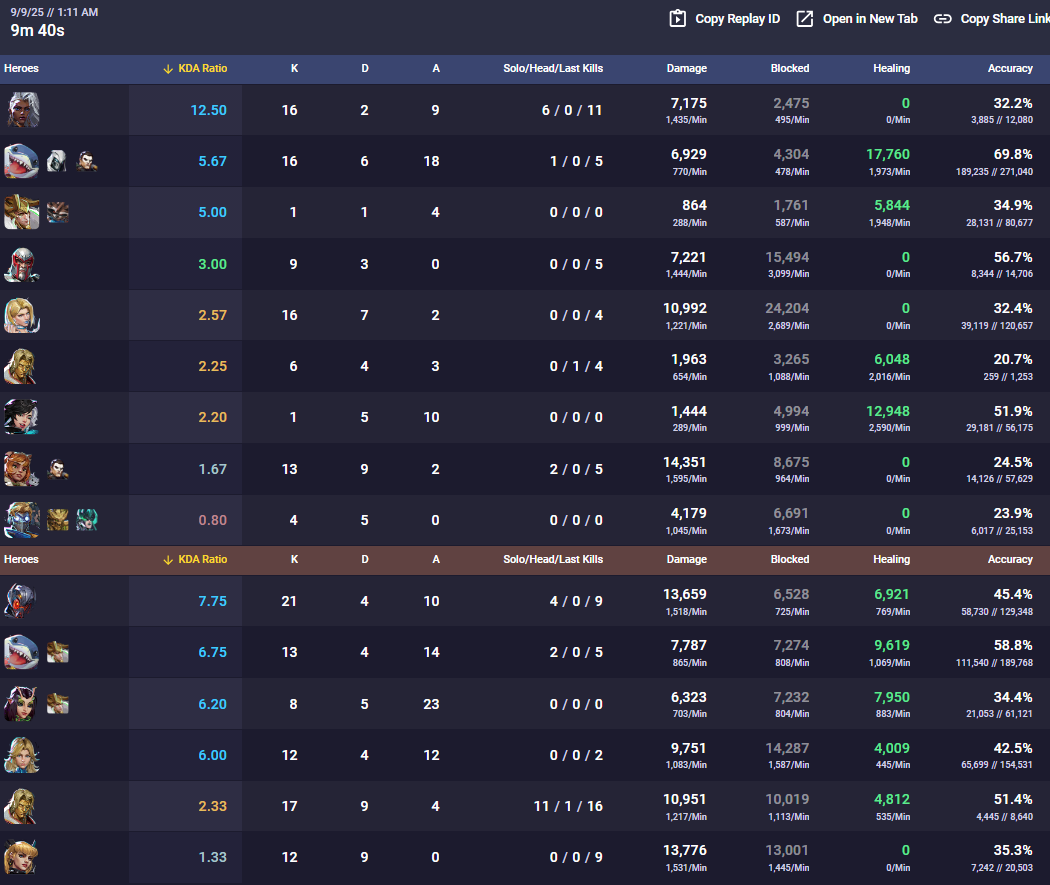Click third small hero icon in 0.80 row
1050x885 pixels.
86,520
